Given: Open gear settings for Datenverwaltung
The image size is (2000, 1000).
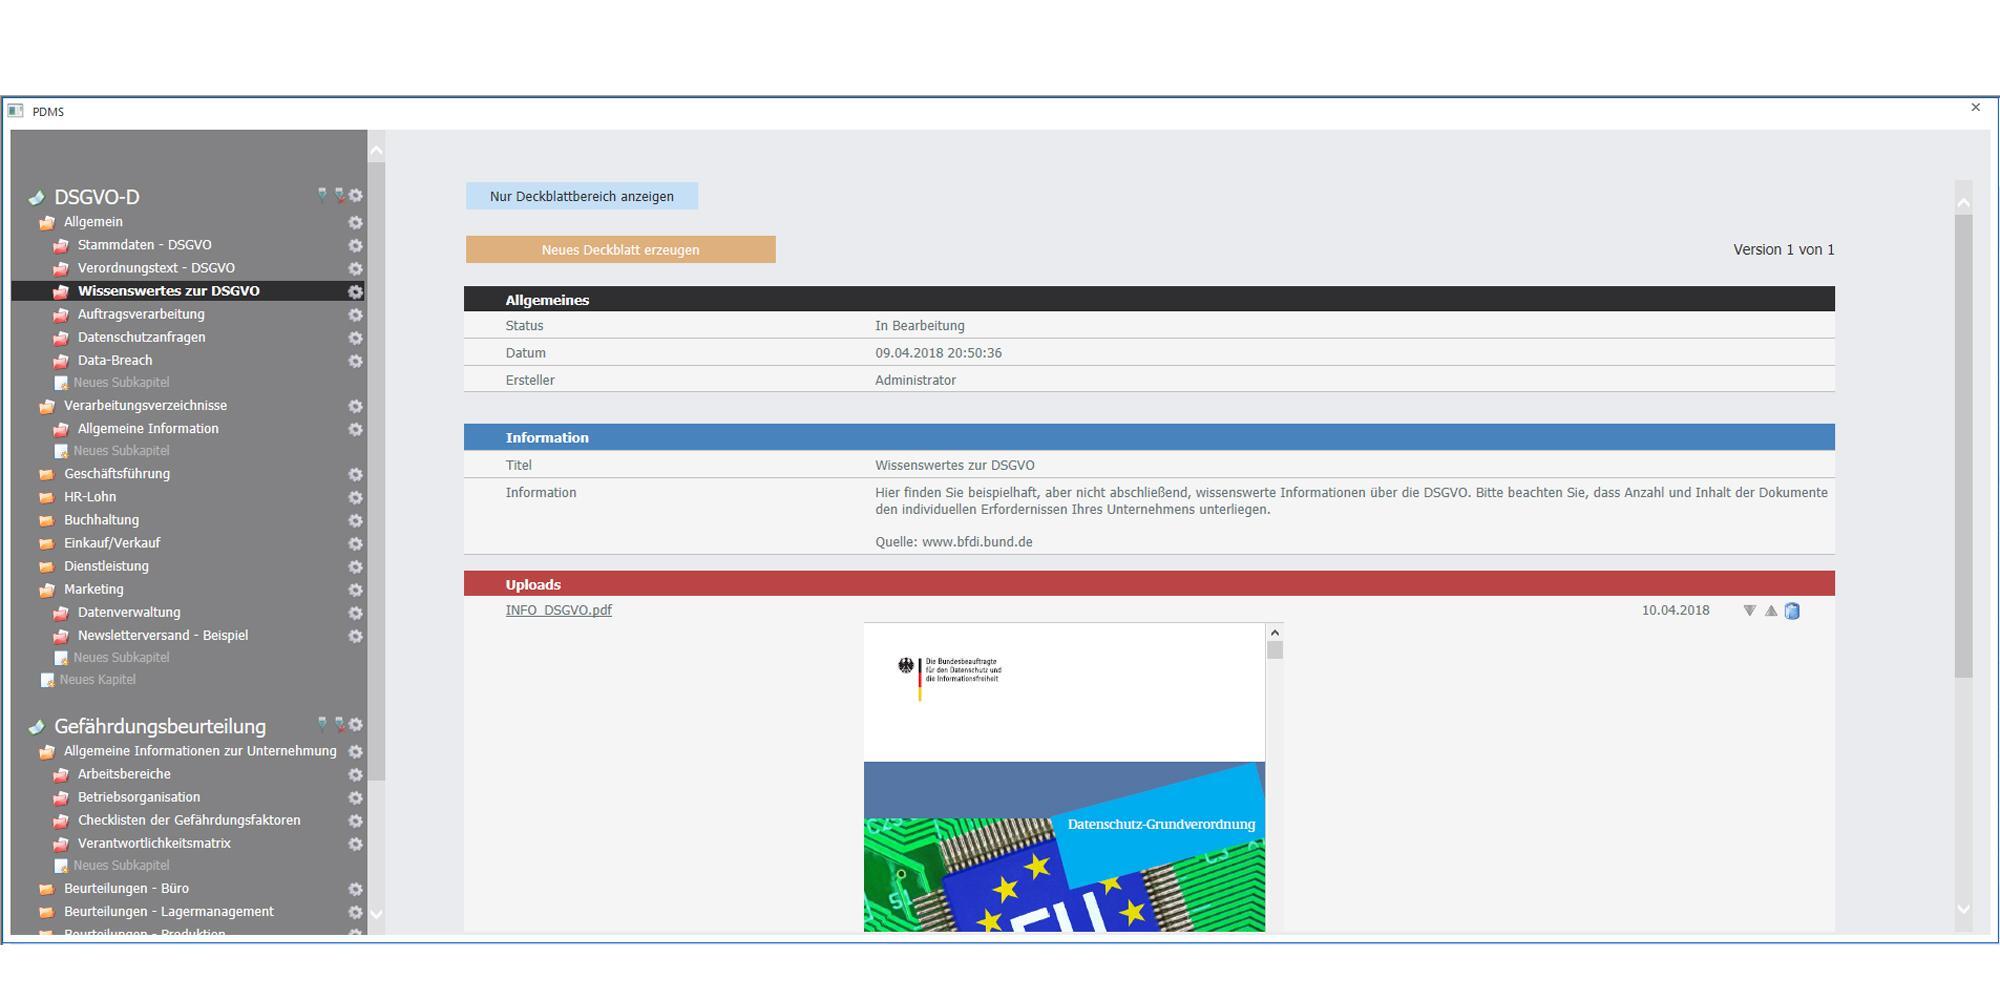Looking at the screenshot, I should [x=355, y=612].
